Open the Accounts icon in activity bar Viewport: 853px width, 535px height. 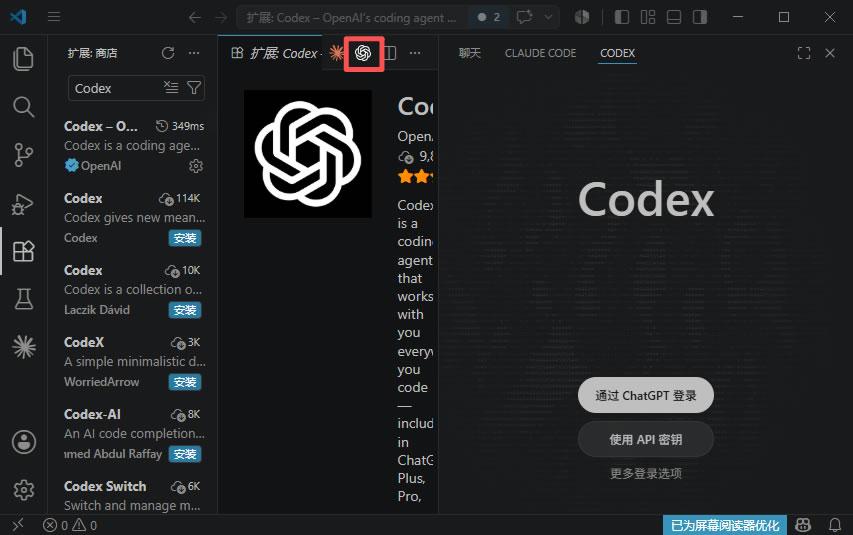pos(24,442)
